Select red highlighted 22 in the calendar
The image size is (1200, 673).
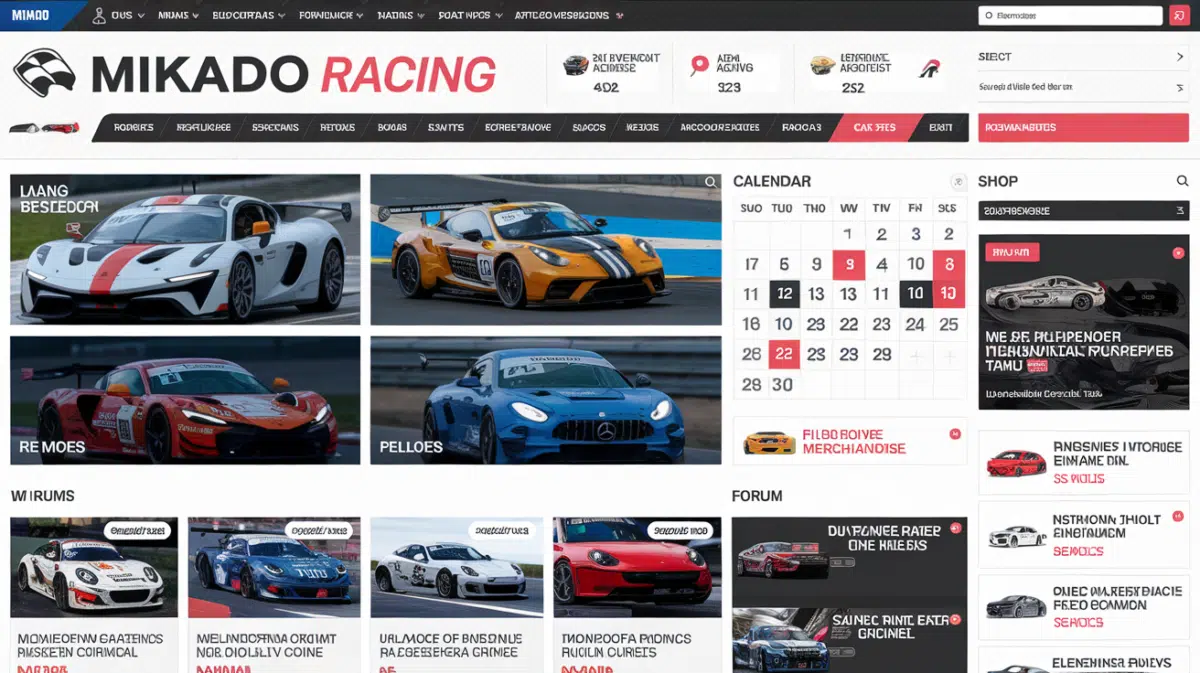click(x=784, y=354)
